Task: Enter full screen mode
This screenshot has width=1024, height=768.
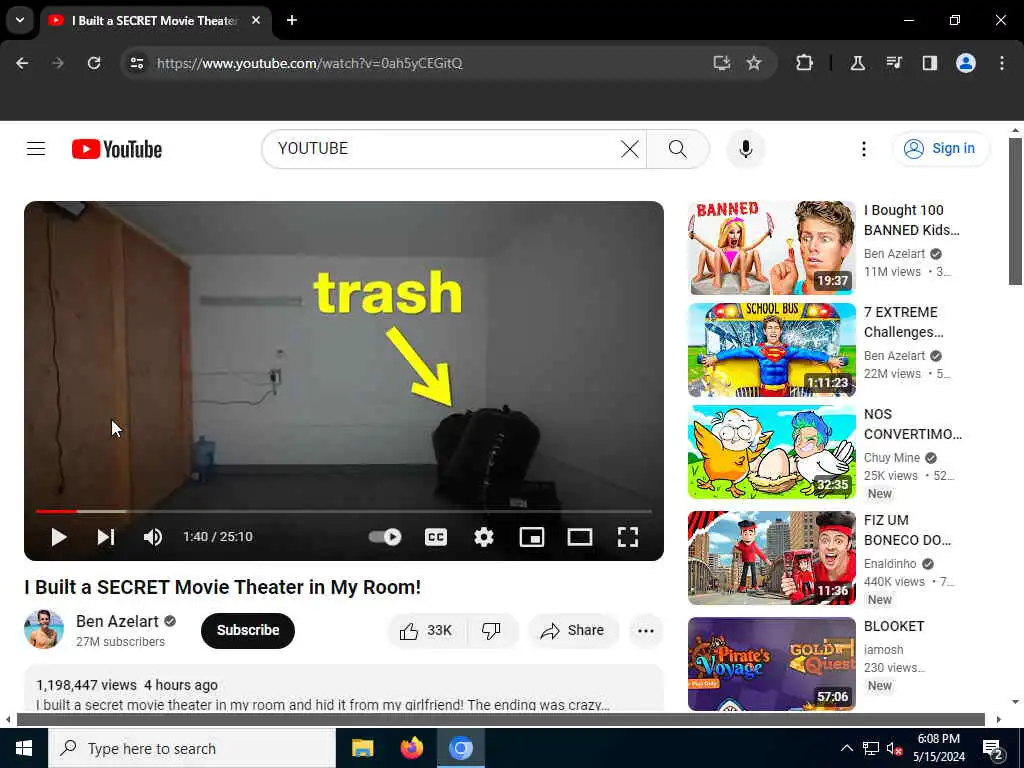Action: pos(628,537)
